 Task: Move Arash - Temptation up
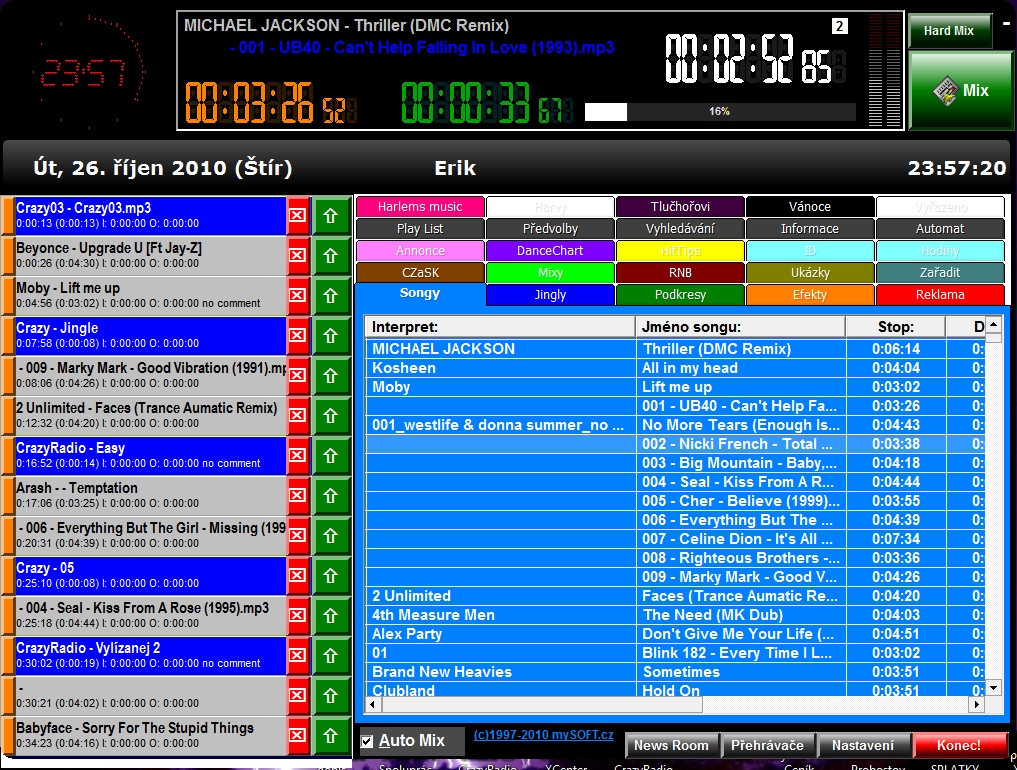click(331, 496)
